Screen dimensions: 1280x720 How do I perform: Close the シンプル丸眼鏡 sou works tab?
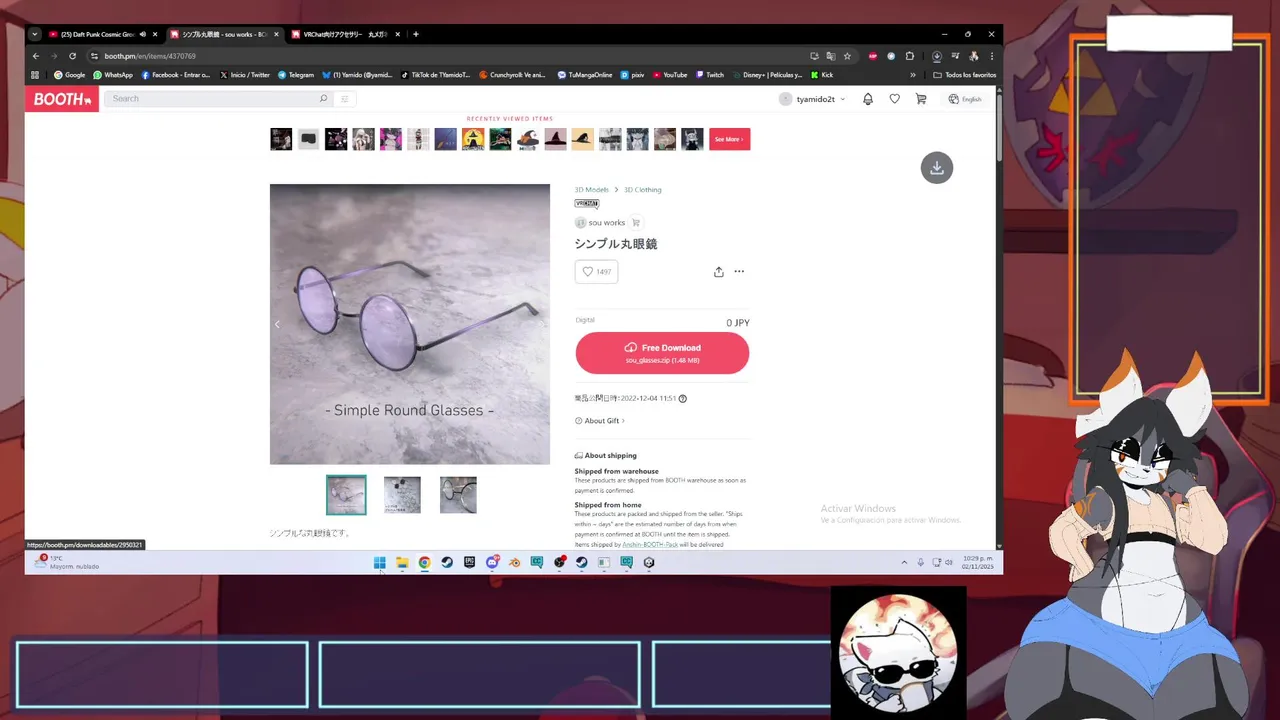click(x=276, y=34)
